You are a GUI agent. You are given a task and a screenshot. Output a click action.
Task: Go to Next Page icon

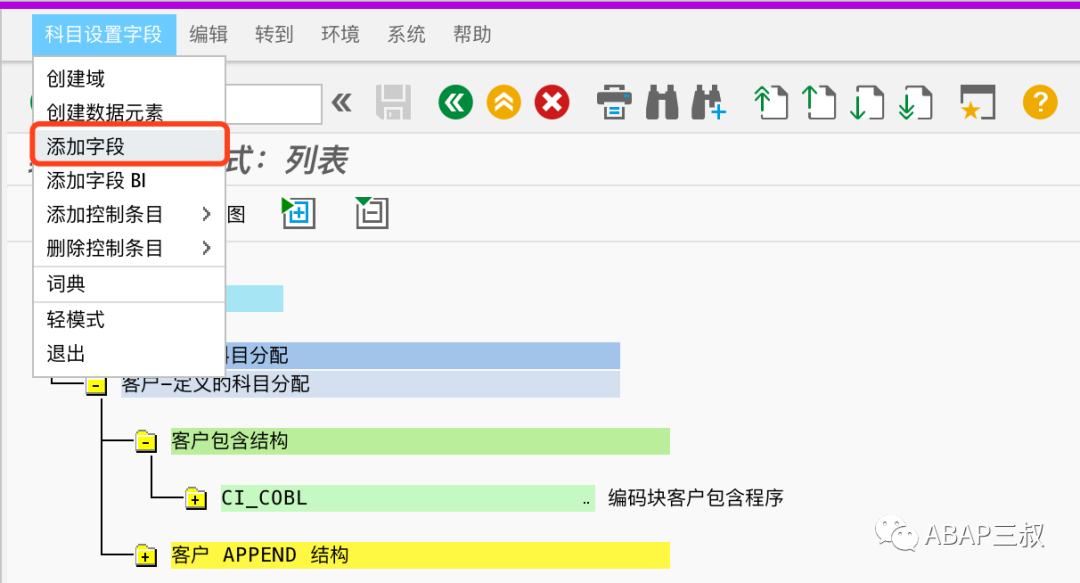[867, 103]
